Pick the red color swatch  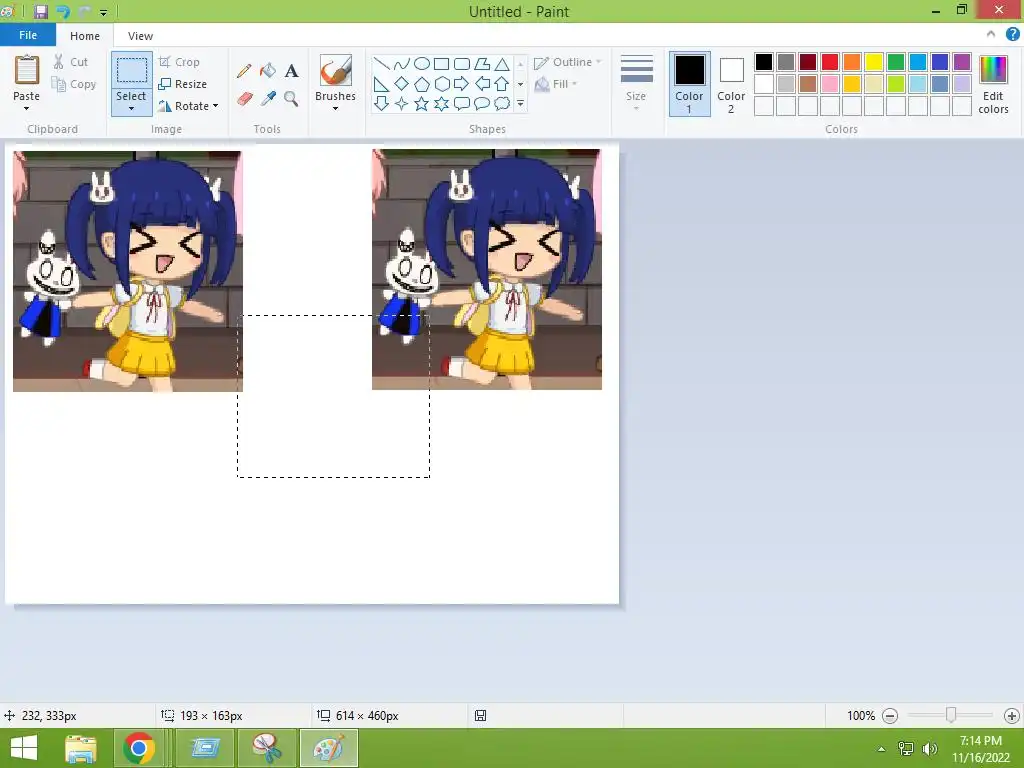click(x=830, y=62)
